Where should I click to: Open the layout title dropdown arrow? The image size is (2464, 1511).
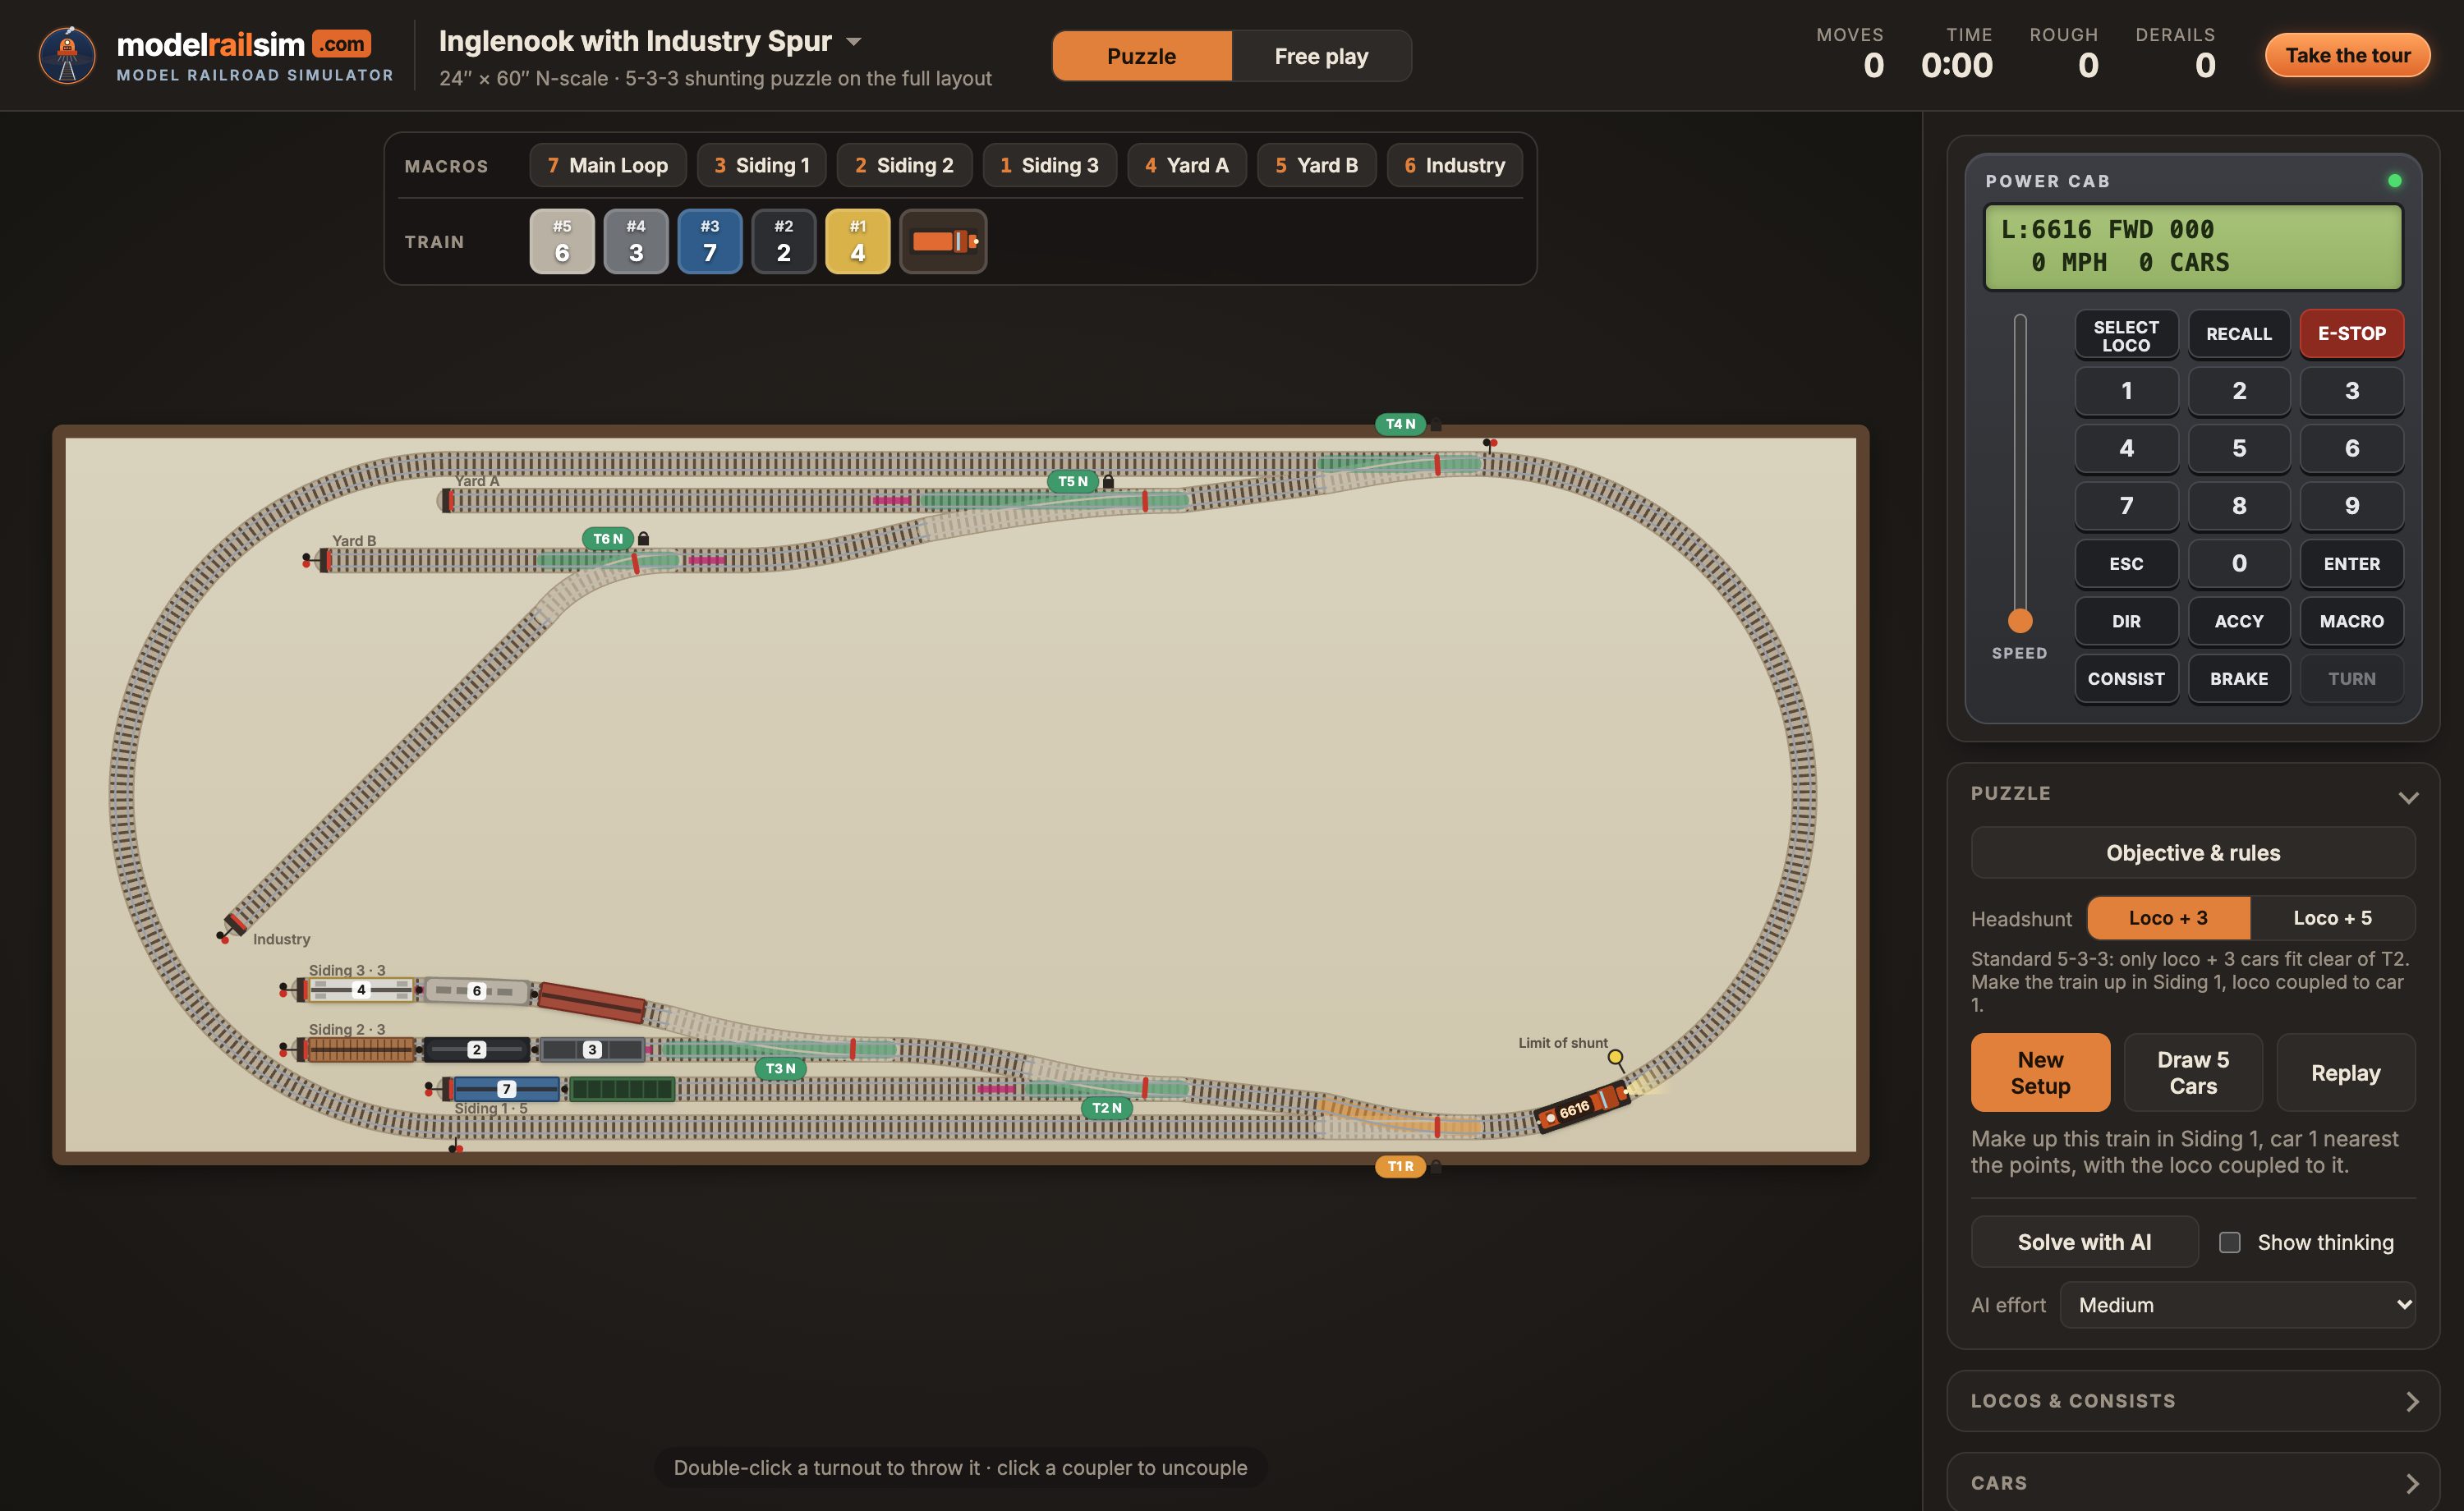click(x=853, y=42)
